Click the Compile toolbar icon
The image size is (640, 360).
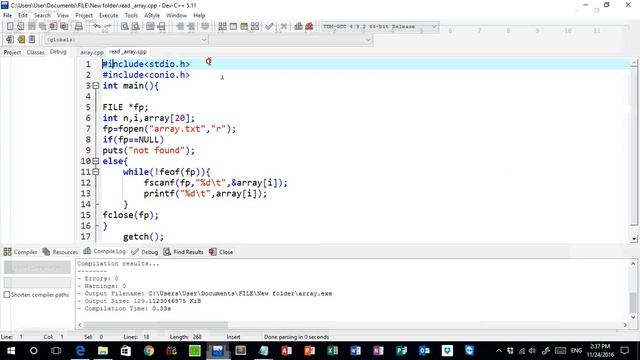pos(222,27)
